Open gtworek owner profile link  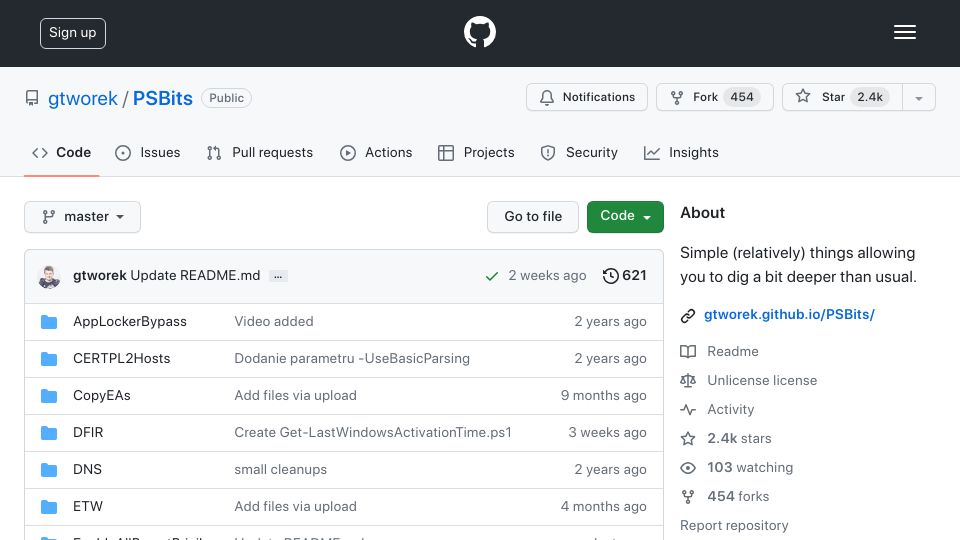click(x=83, y=99)
